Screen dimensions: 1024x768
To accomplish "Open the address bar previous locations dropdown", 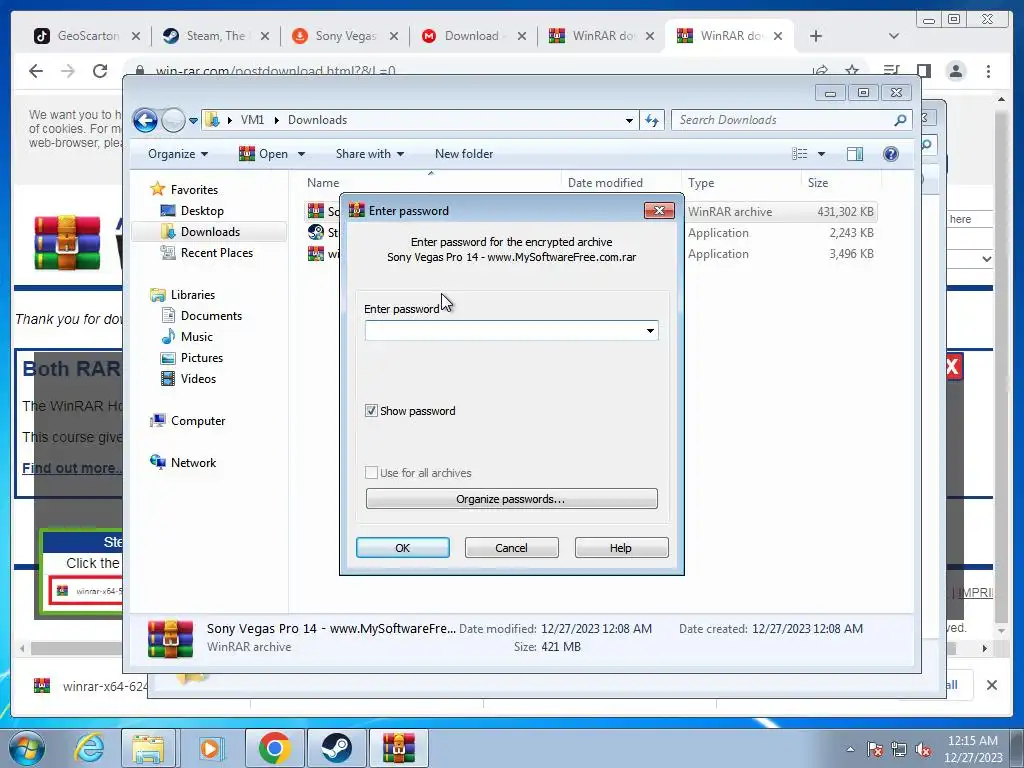I will pyautogui.click(x=629, y=120).
